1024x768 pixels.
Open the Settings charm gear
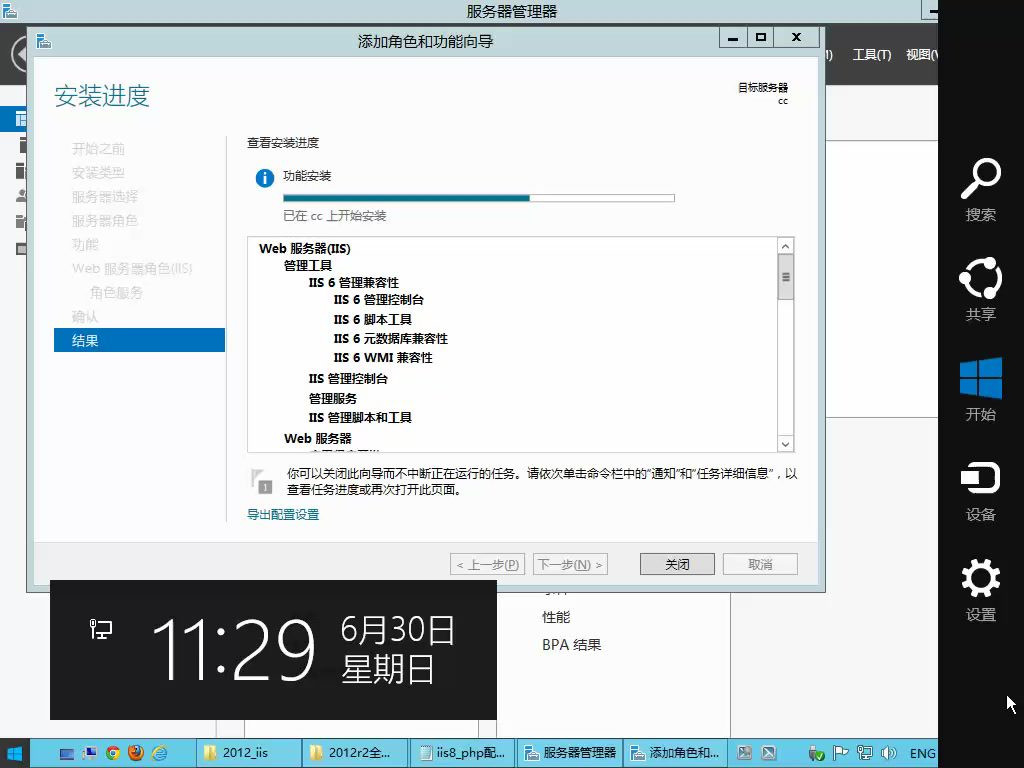click(x=980, y=588)
